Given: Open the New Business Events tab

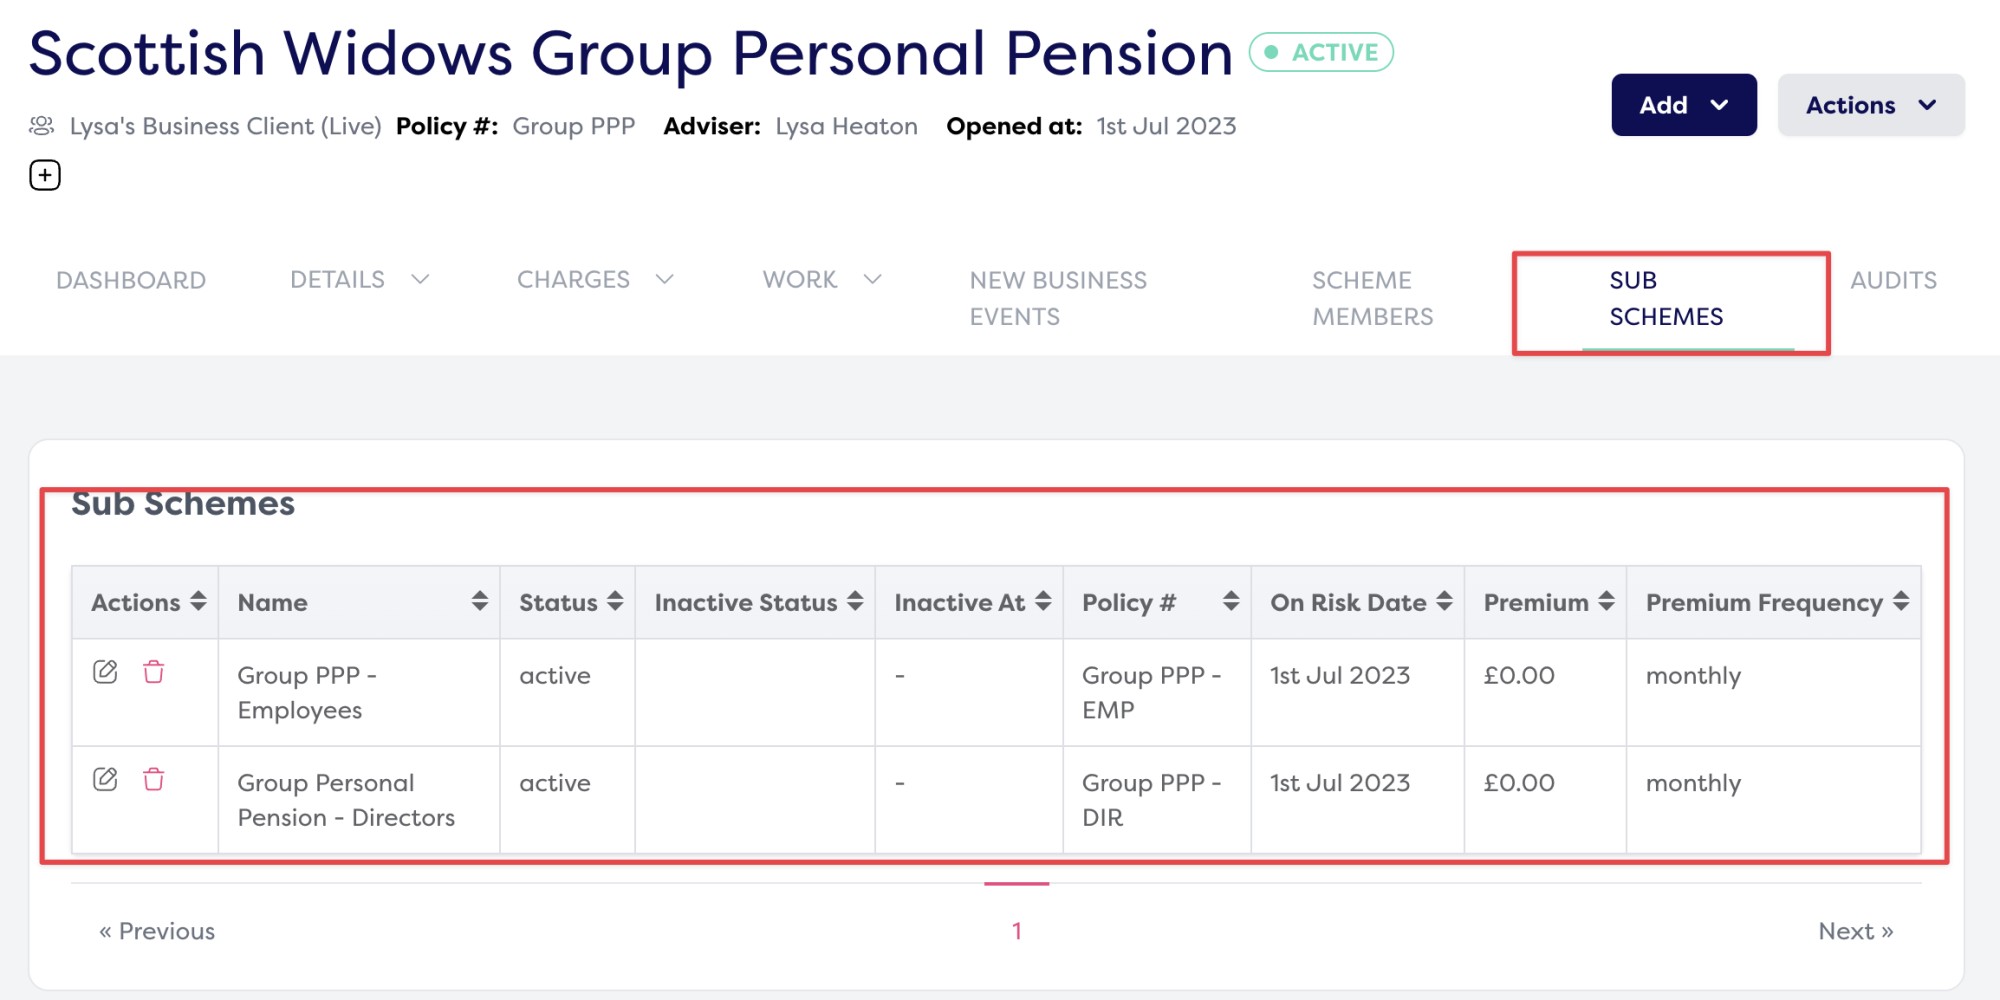Looking at the screenshot, I should click(x=1058, y=298).
